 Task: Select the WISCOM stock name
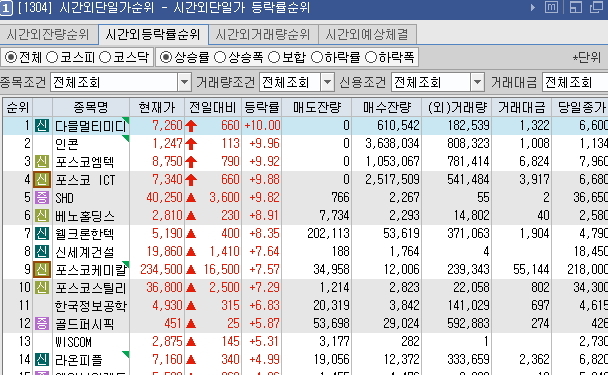(x=74, y=342)
